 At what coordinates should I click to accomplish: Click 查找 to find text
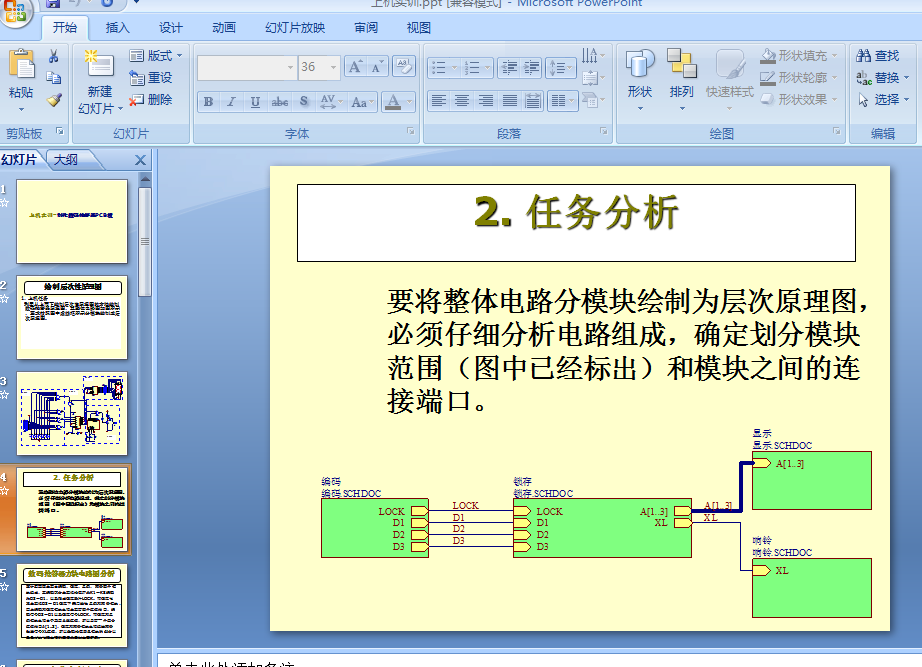point(878,56)
